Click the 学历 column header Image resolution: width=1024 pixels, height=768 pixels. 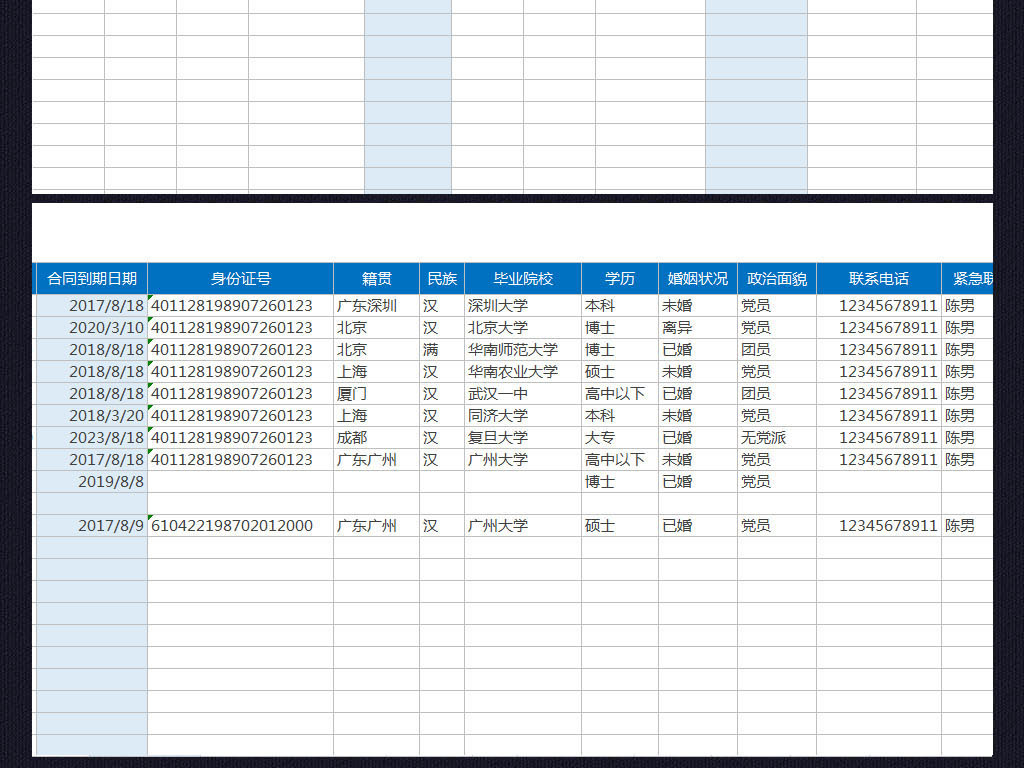(x=619, y=278)
